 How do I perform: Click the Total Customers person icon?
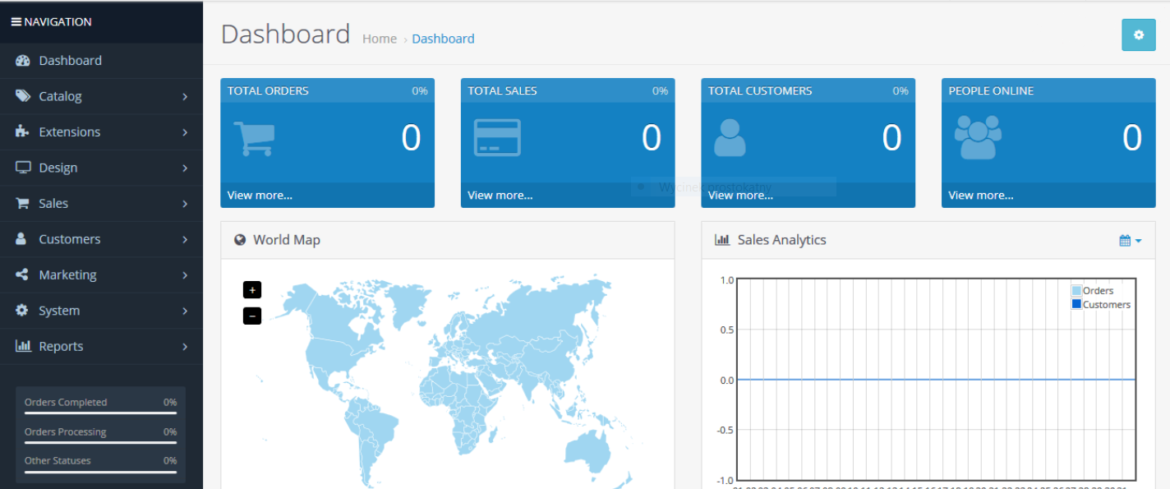click(730, 138)
